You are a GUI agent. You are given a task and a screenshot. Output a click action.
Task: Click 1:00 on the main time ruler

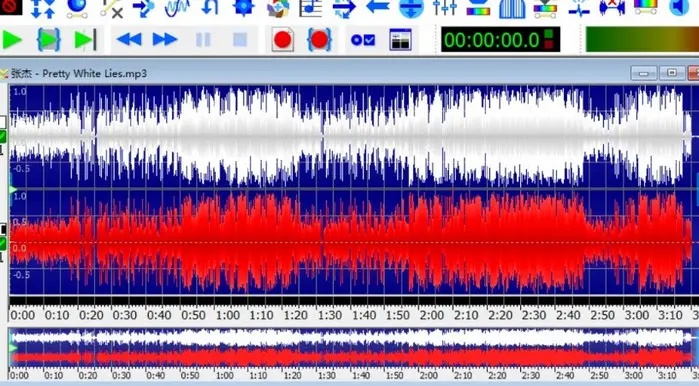point(228,315)
